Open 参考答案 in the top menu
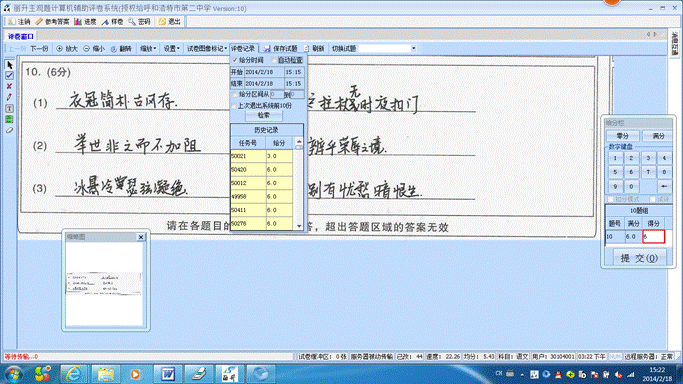Viewport: 683px width, 384px height. [53, 21]
